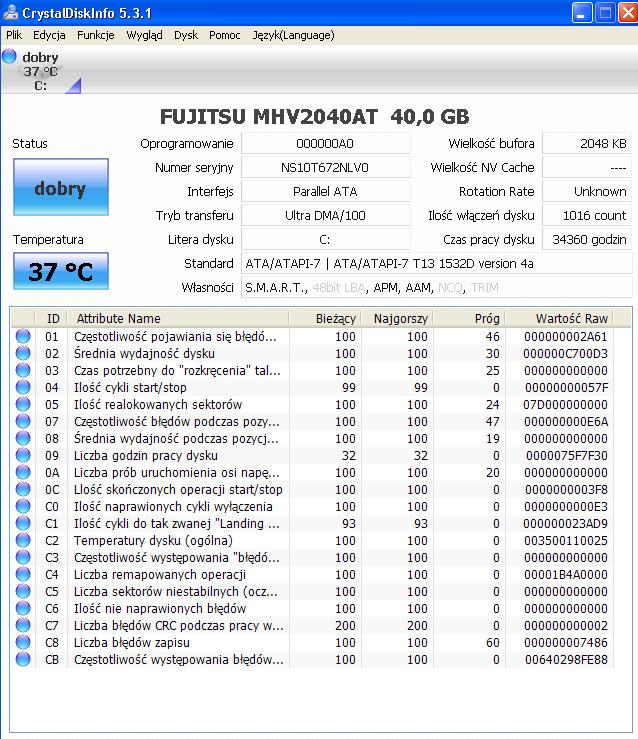Click the status orb of attribute C6
This screenshot has width=638, height=739.
pyautogui.click(x=23, y=608)
